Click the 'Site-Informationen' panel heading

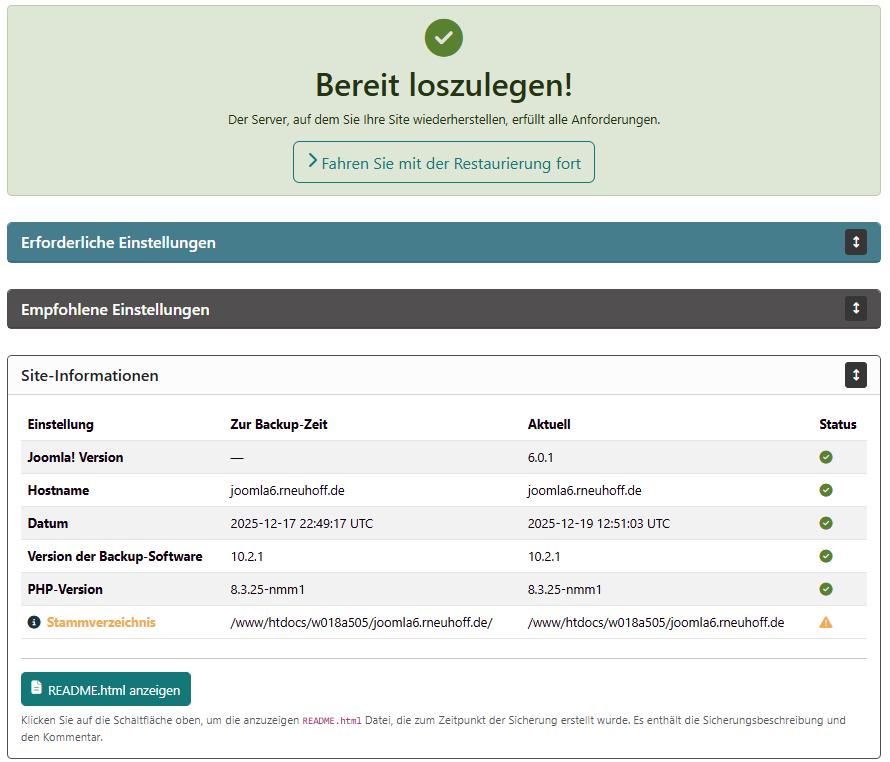coord(90,376)
